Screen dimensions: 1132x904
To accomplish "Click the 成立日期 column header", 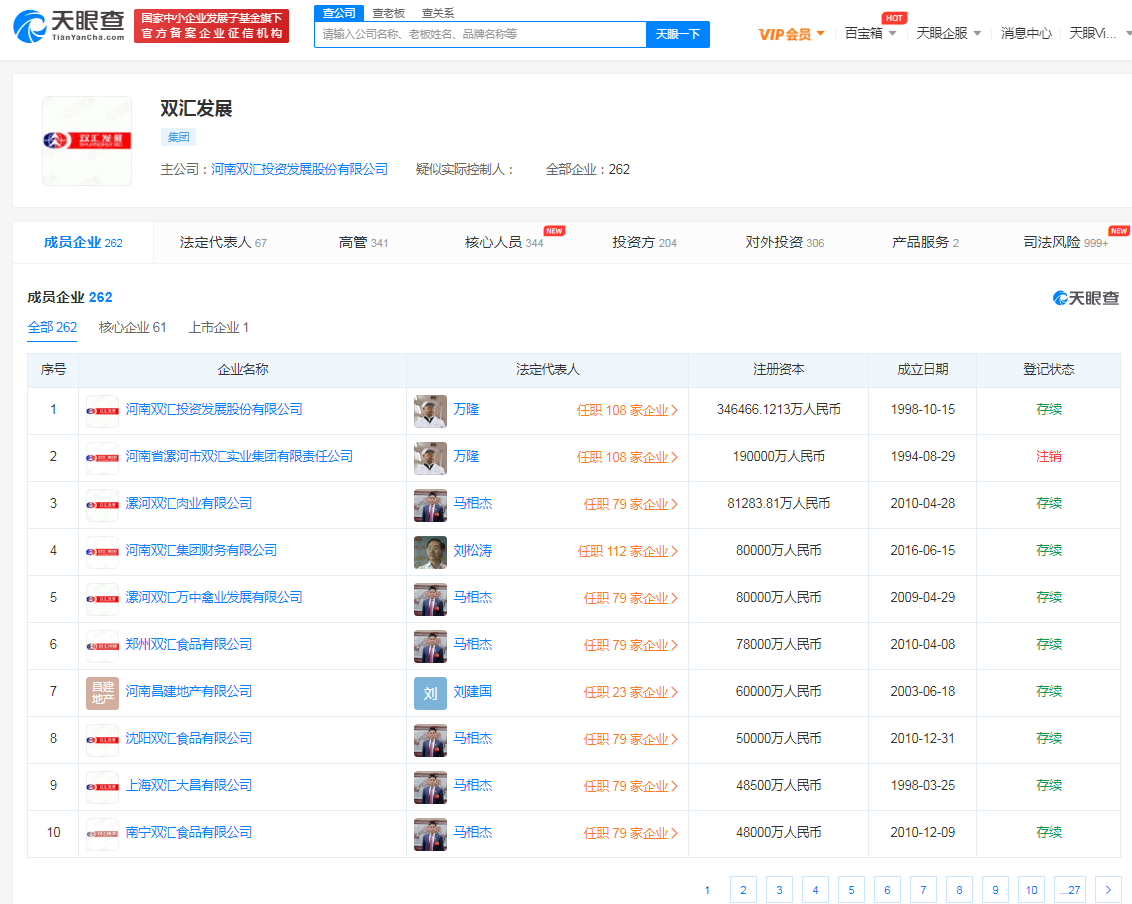I will (922, 370).
